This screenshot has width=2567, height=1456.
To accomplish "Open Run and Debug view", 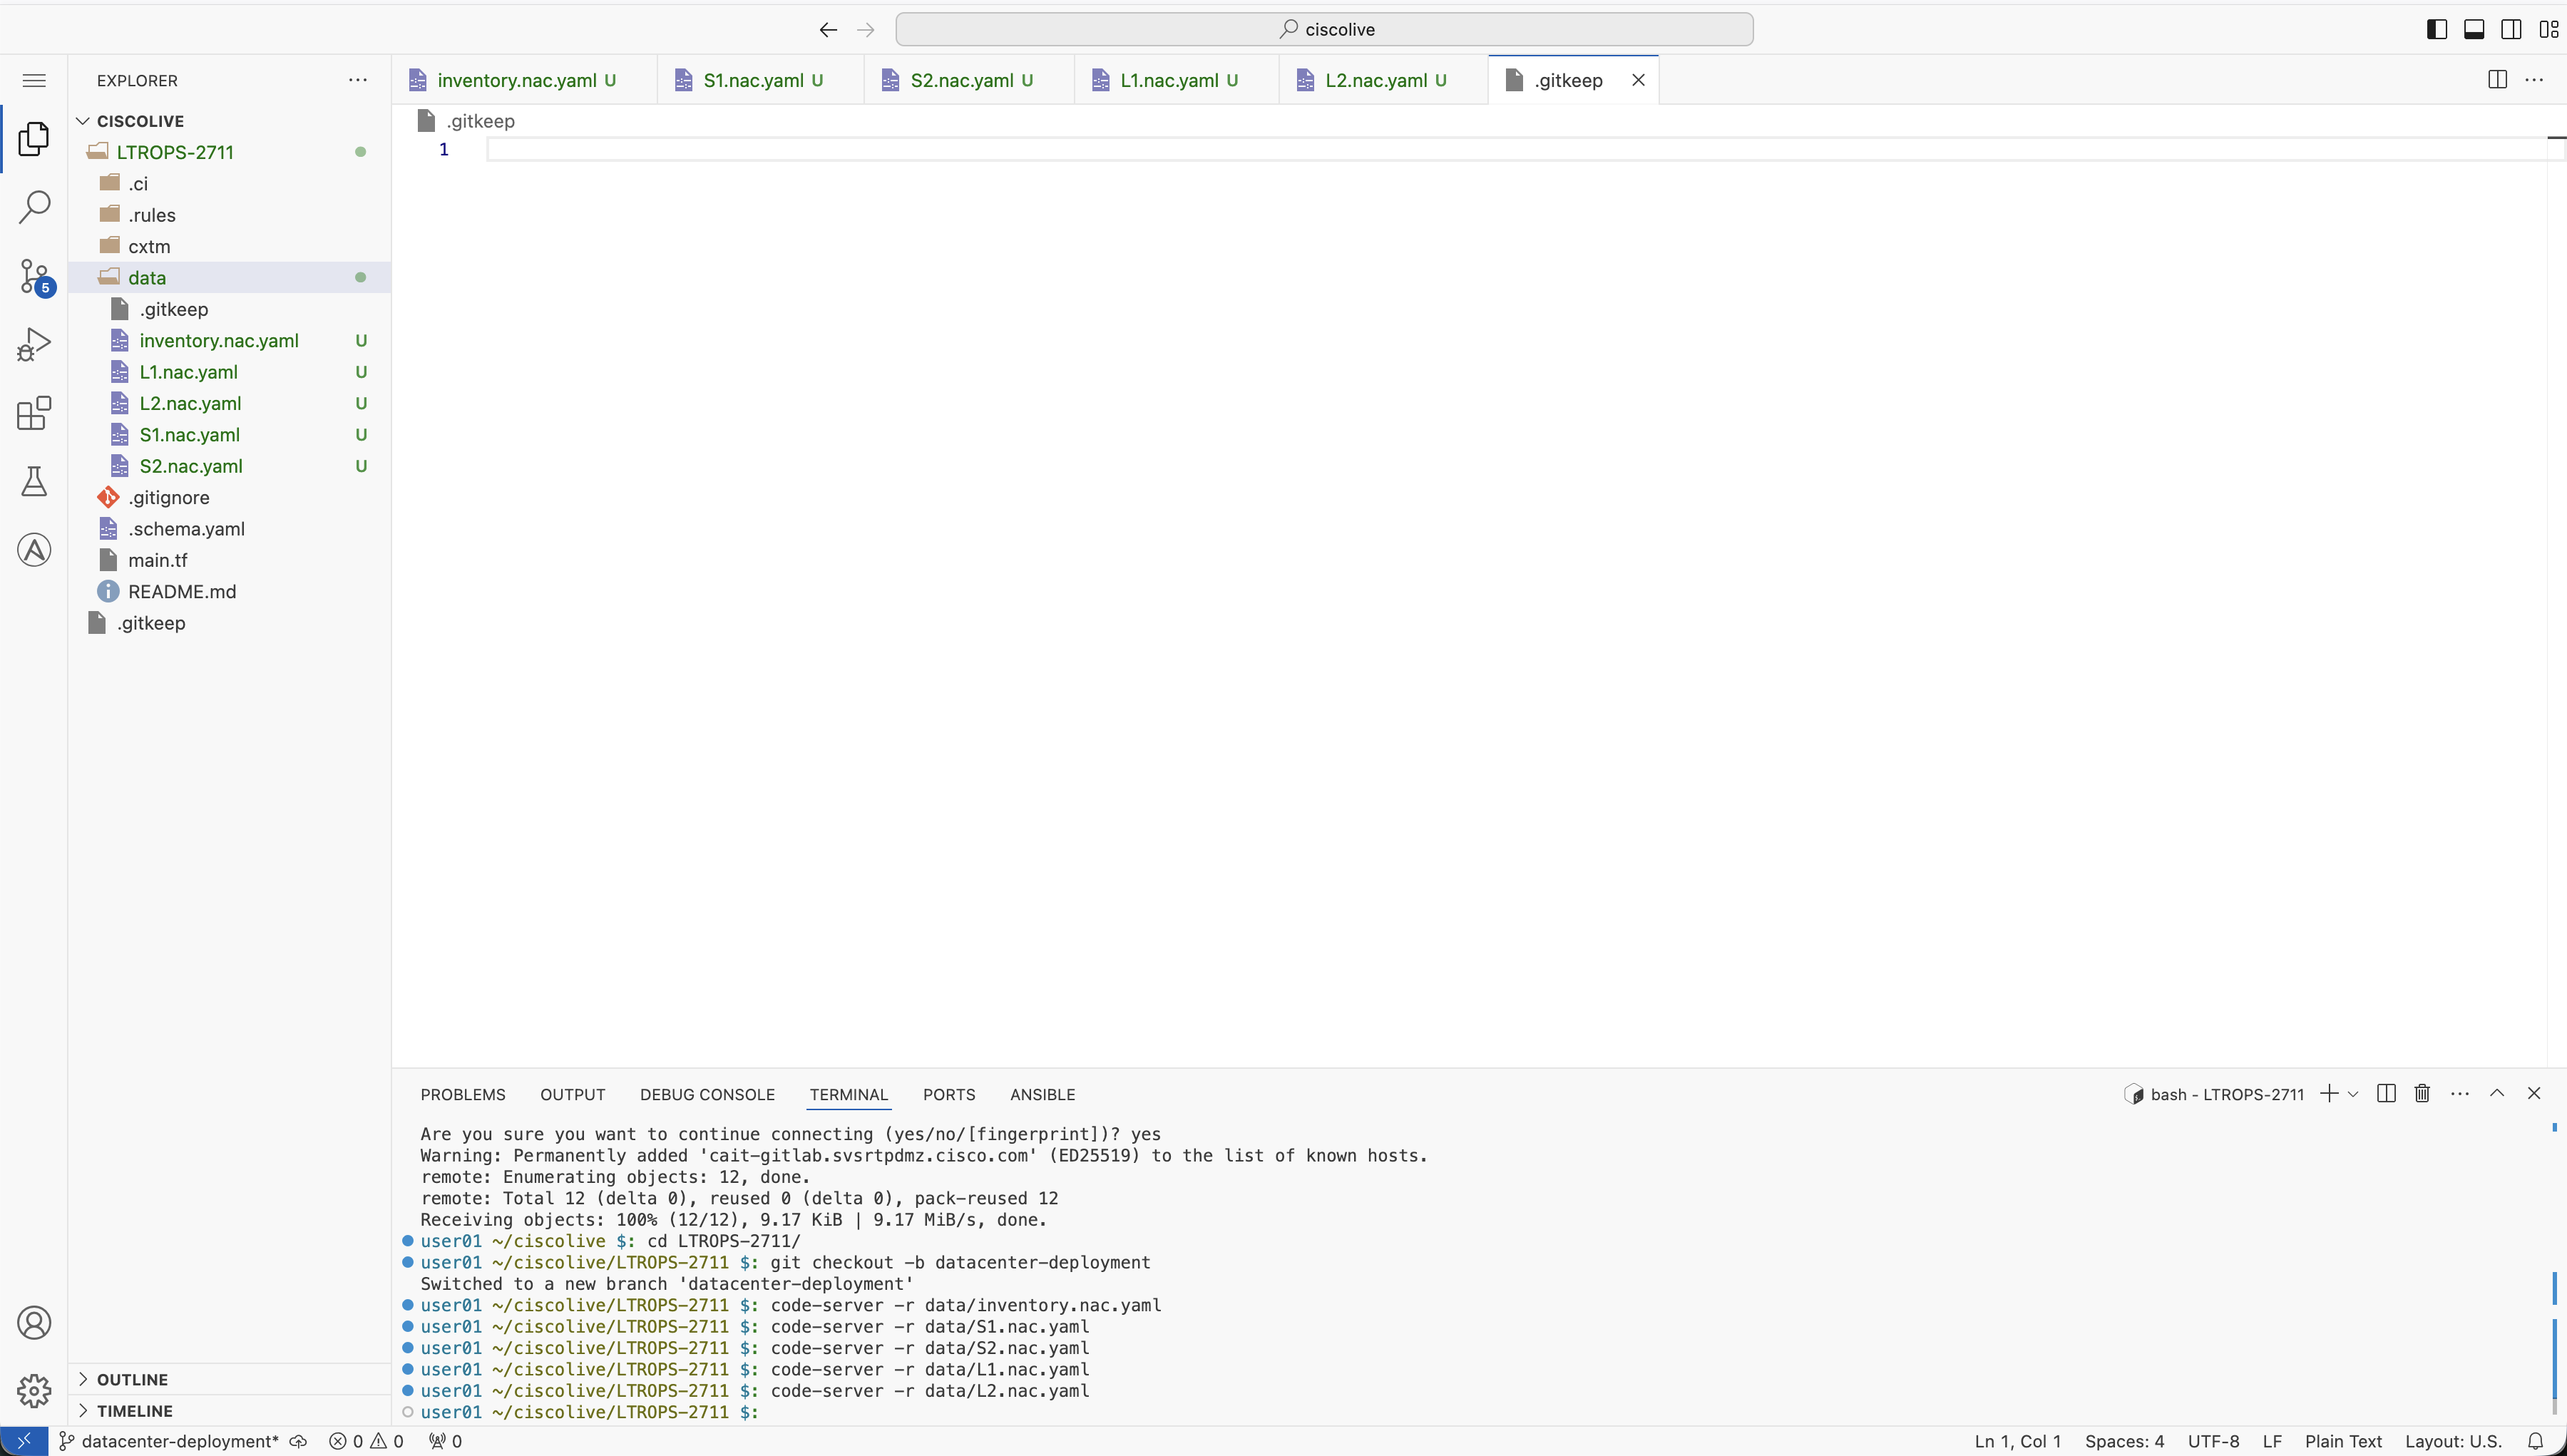I will 34,345.
